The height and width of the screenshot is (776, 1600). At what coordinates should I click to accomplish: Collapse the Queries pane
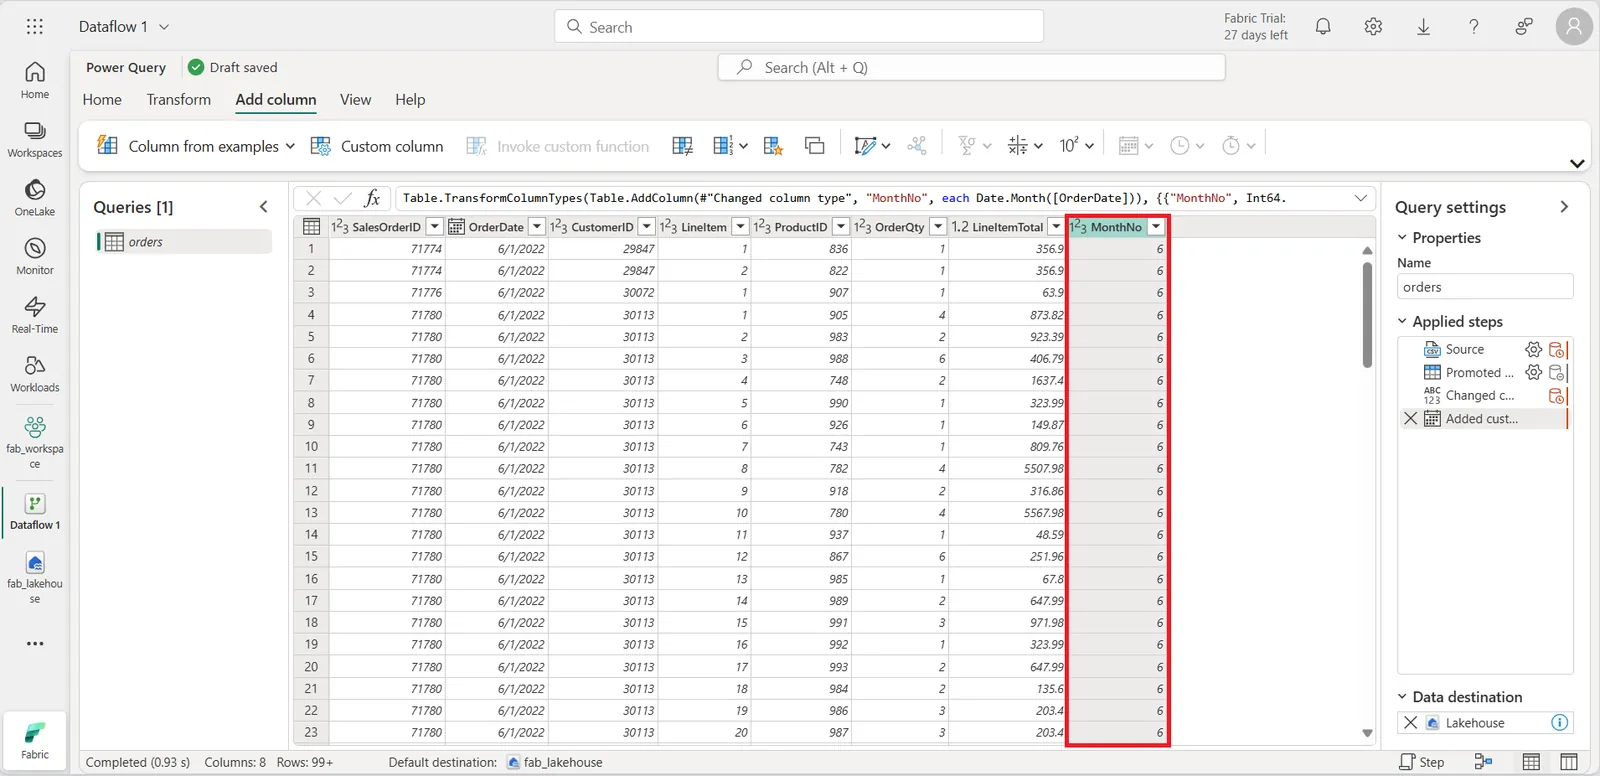pos(264,207)
